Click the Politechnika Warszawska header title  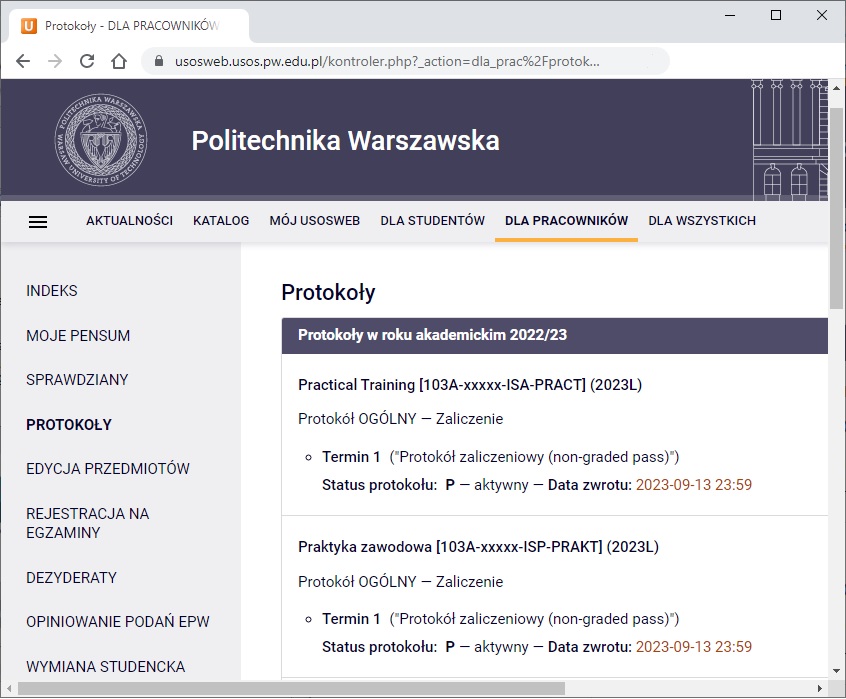345,141
